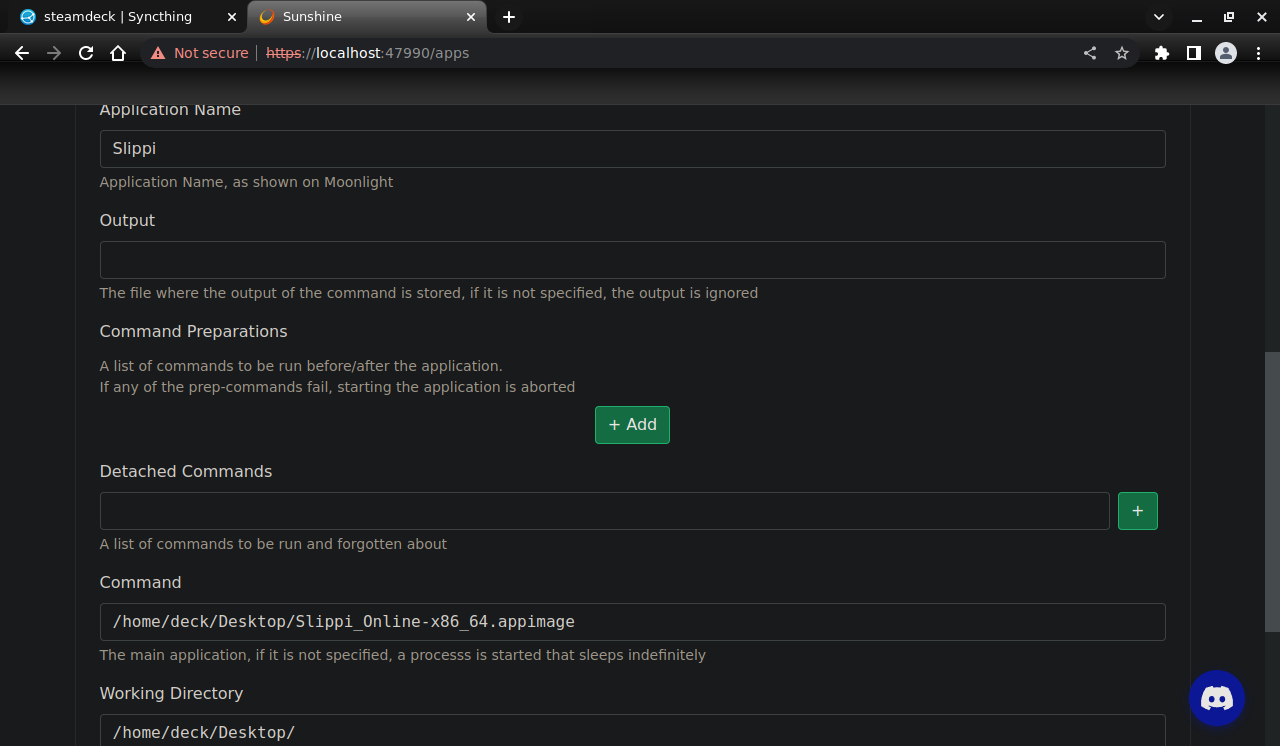
Task: Select the Command Preparations heading
Action: point(193,331)
